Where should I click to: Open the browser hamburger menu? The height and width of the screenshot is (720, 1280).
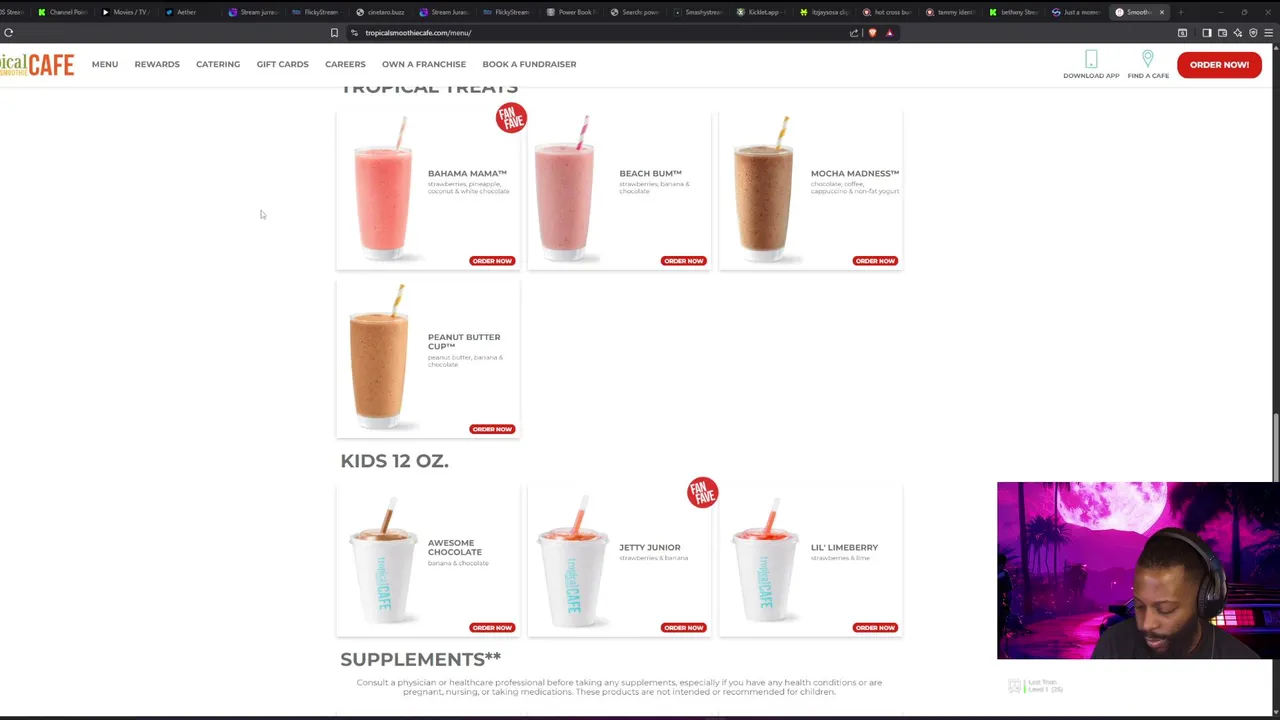[1269, 33]
